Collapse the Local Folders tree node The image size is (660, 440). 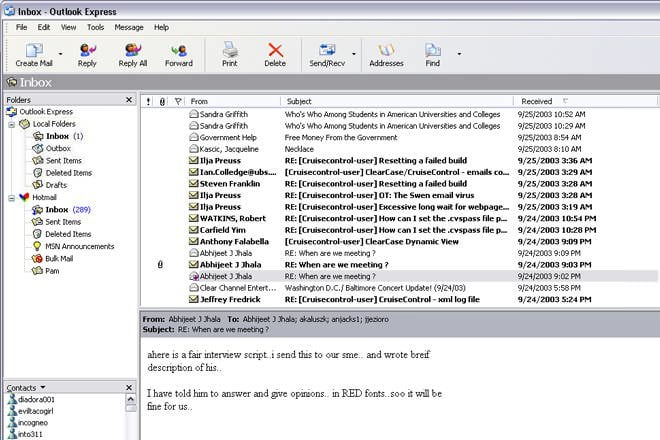pos(12,125)
